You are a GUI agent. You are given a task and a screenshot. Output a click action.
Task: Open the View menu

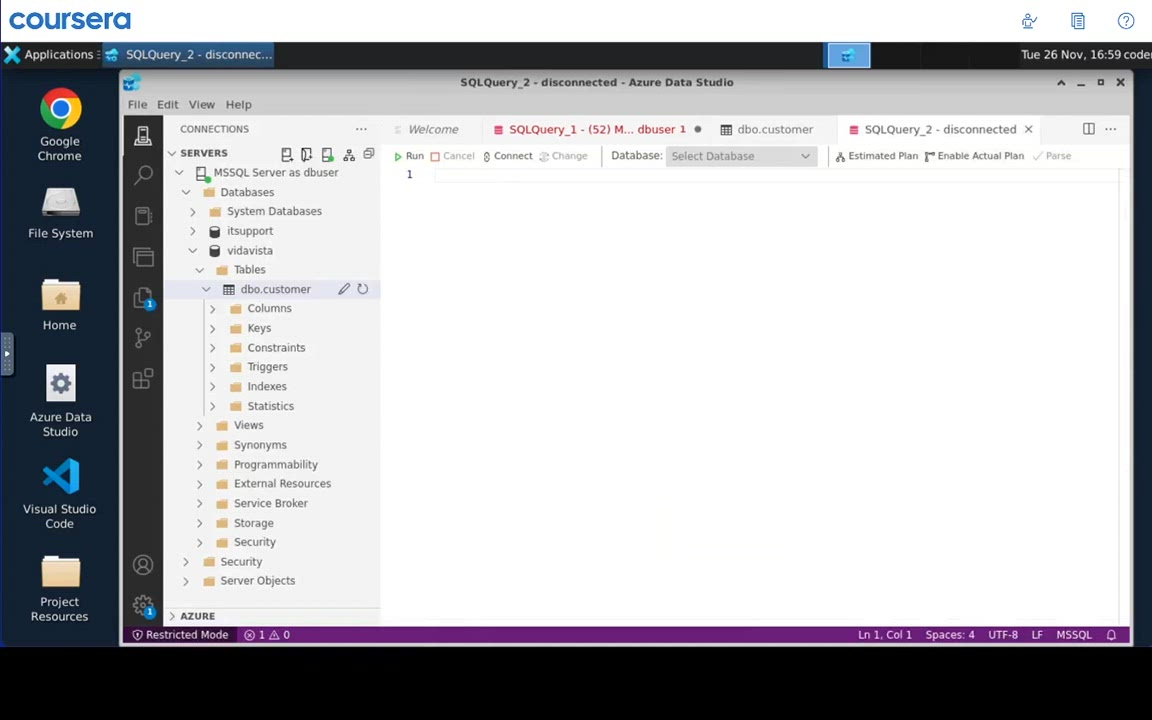(x=201, y=104)
